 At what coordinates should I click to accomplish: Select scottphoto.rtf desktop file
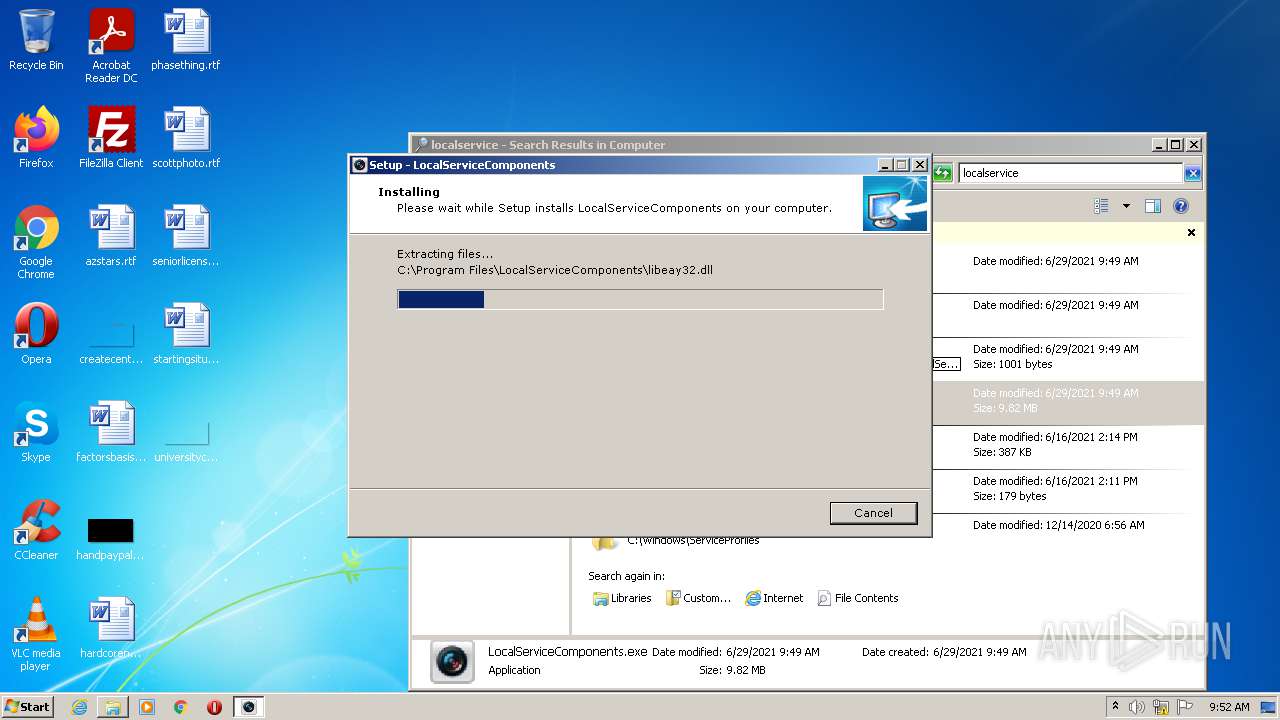[186, 138]
